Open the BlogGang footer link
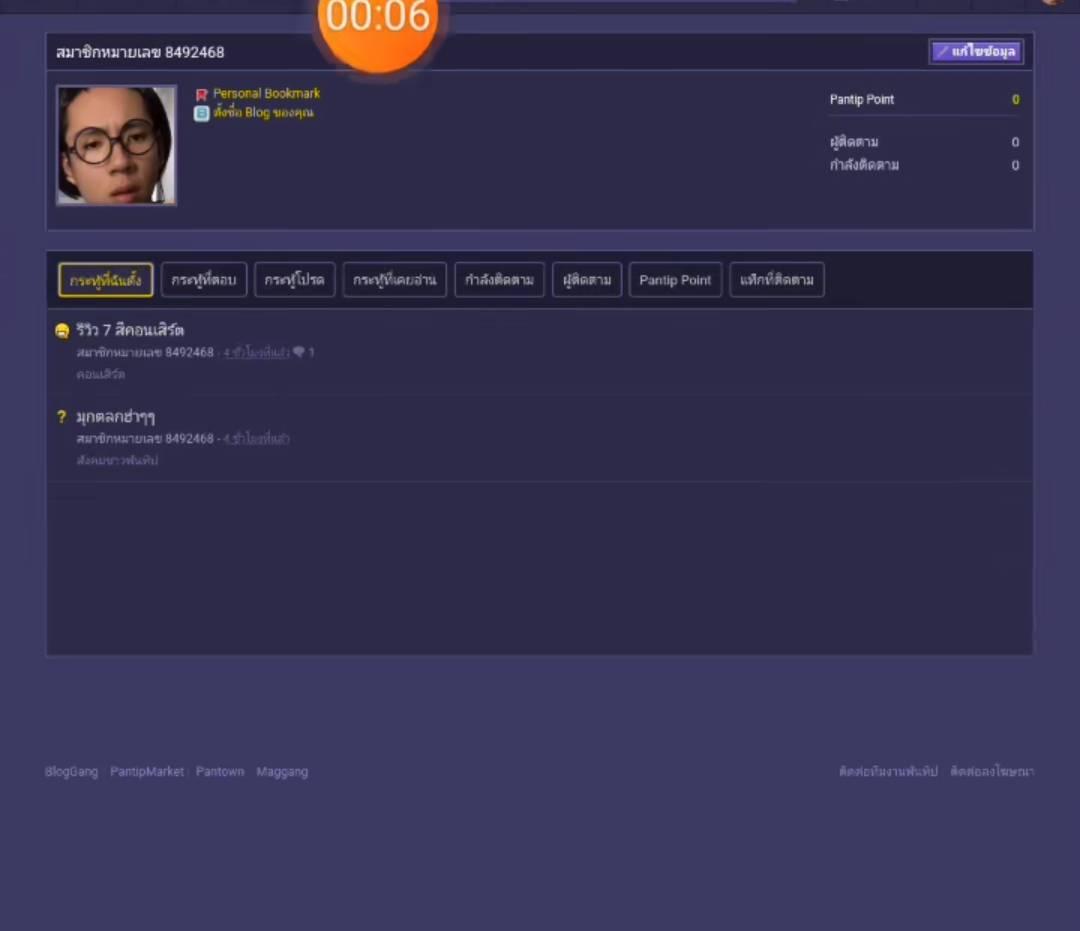Viewport: 1080px width, 931px height. pyautogui.click(x=72, y=772)
